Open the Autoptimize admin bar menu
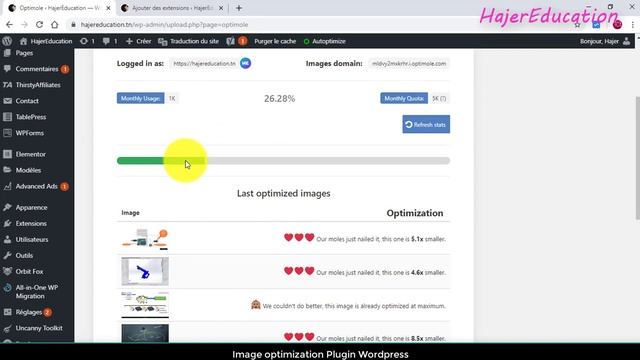The width and height of the screenshot is (640, 360). coord(325,41)
